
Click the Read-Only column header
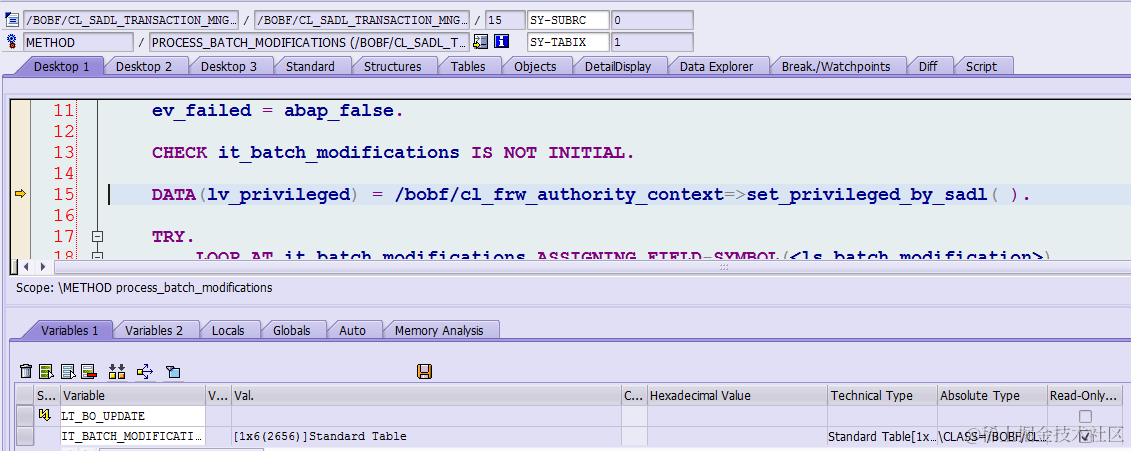1085,395
